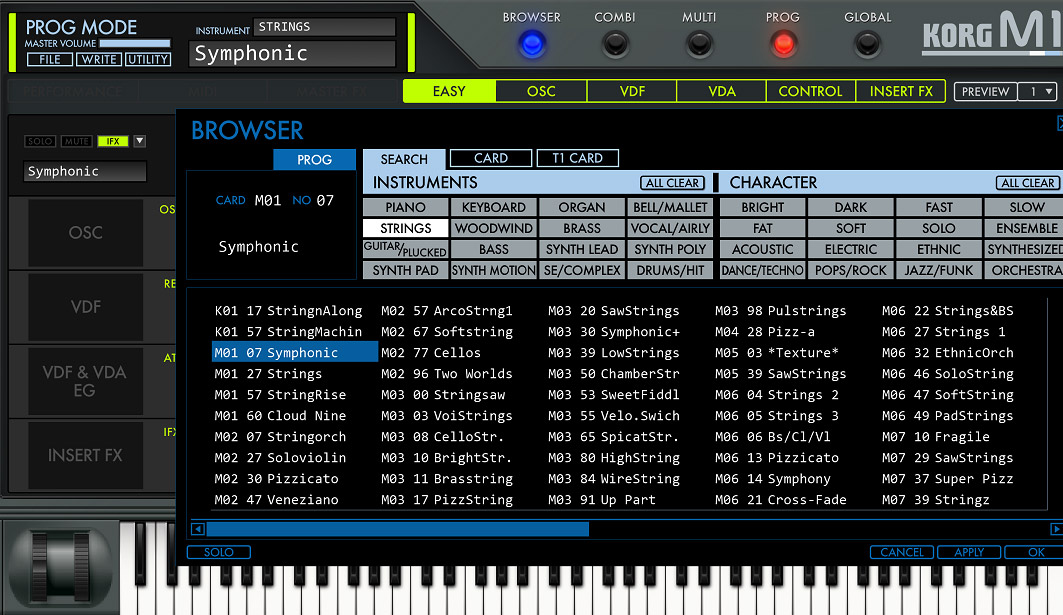Toggle the browser SOLO audition button
1063x615 pixels.
coord(218,552)
